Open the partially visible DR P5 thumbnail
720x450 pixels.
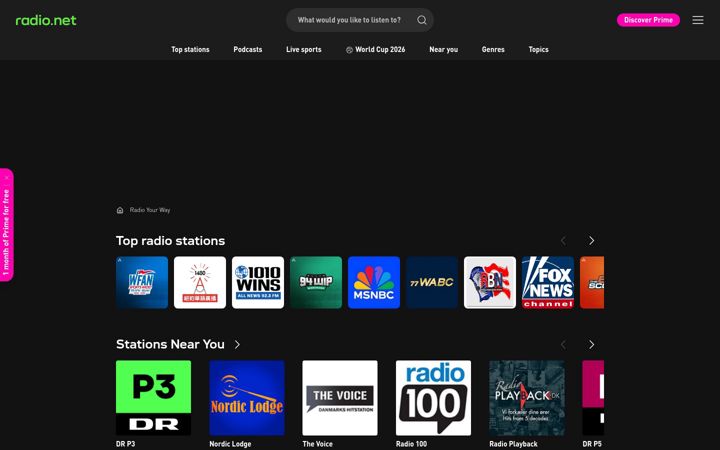pos(593,398)
